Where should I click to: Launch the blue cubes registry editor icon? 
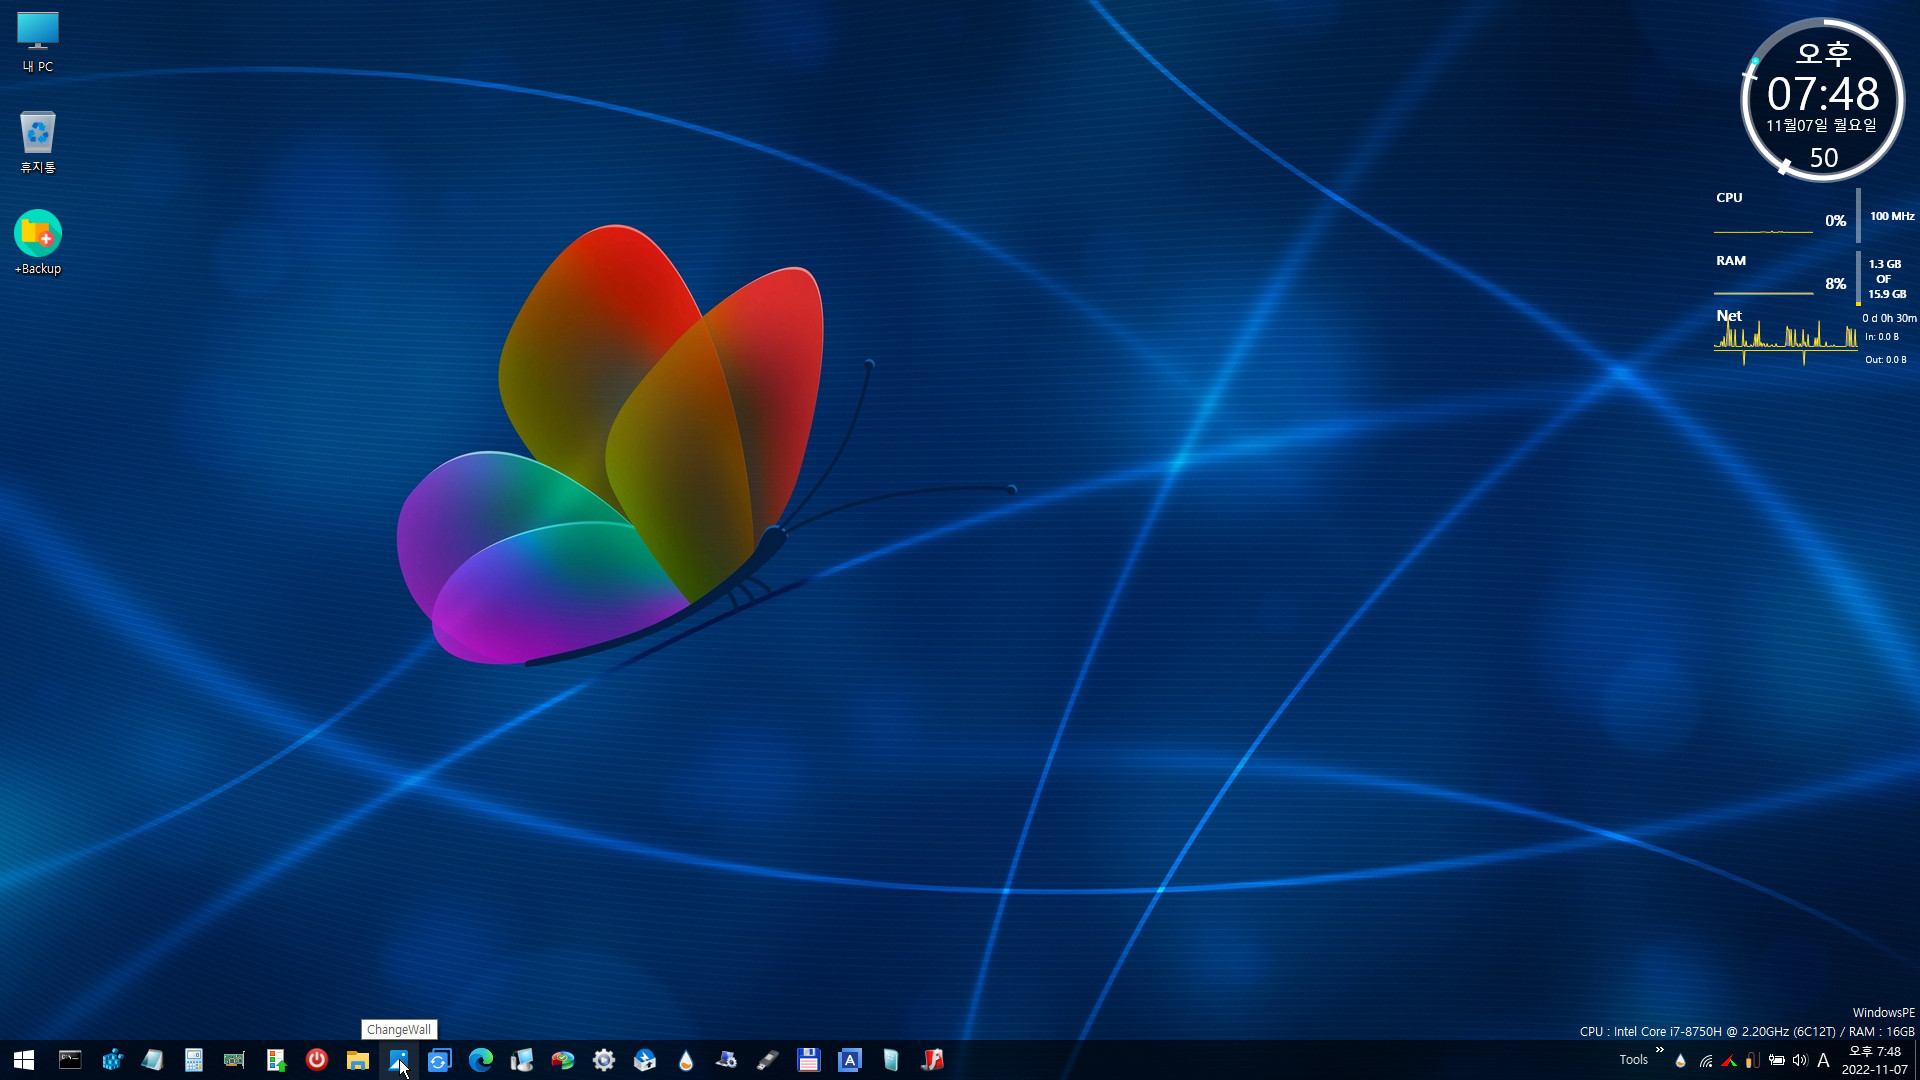click(x=112, y=1060)
